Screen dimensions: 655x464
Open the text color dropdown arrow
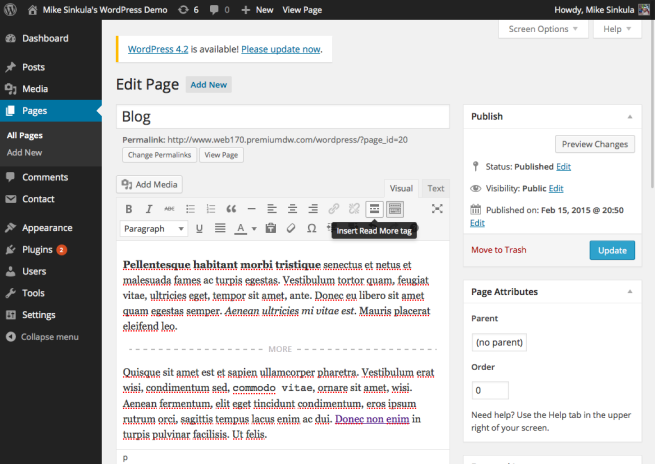(x=254, y=229)
